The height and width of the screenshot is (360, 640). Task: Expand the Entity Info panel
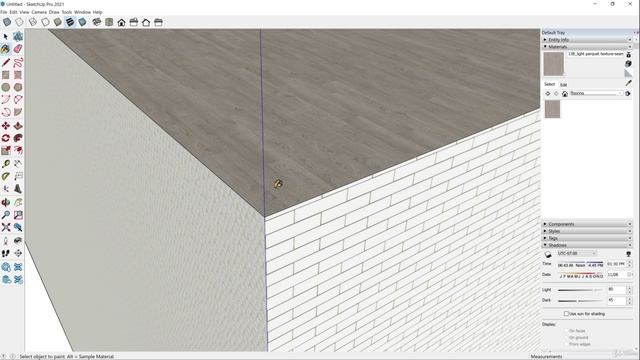[588, 40]
